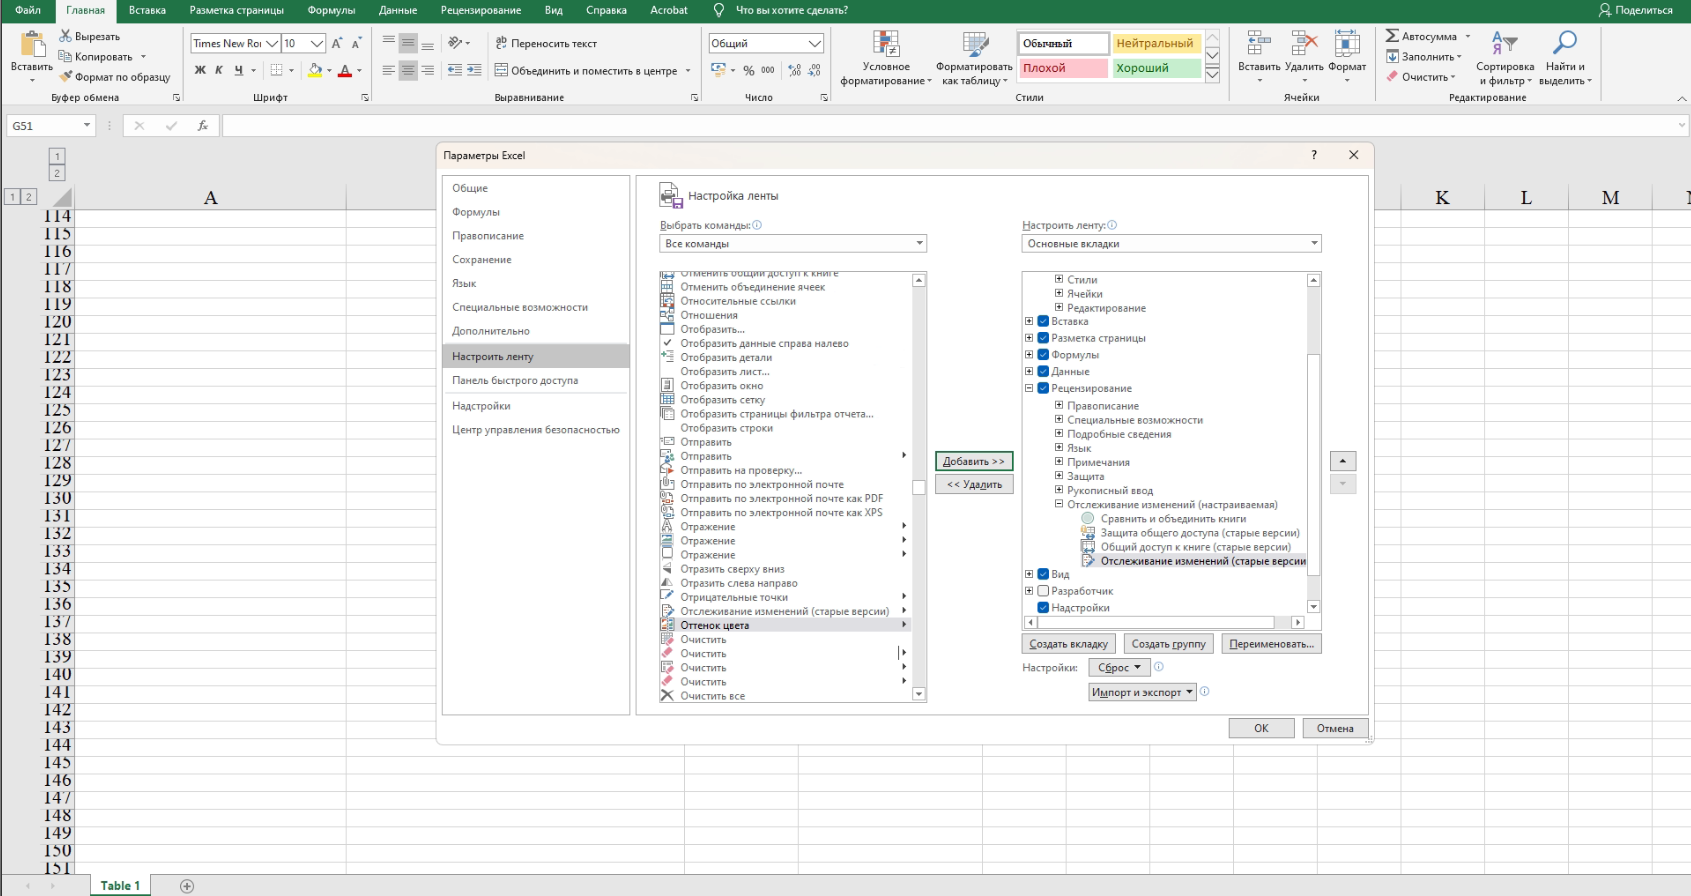Click the increase font size icon
Screen dimensions: 1691x896
(x=337, y=43)
